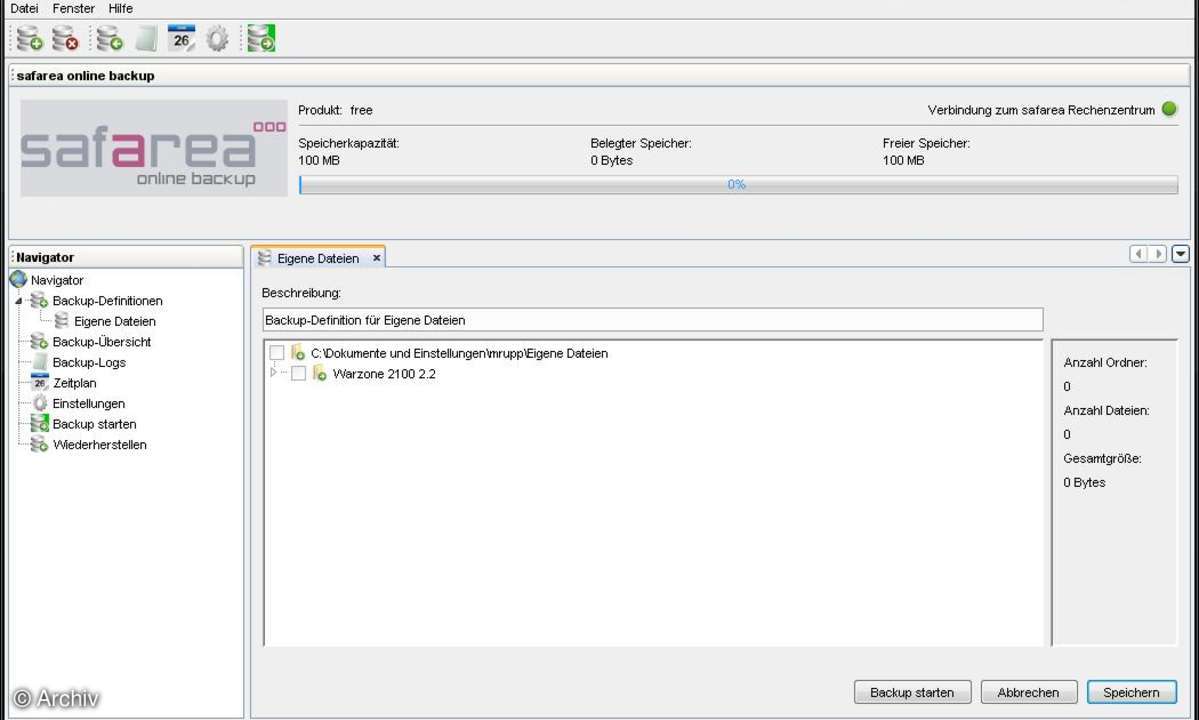Click the 0% storage progress bar

click(737, 184)
